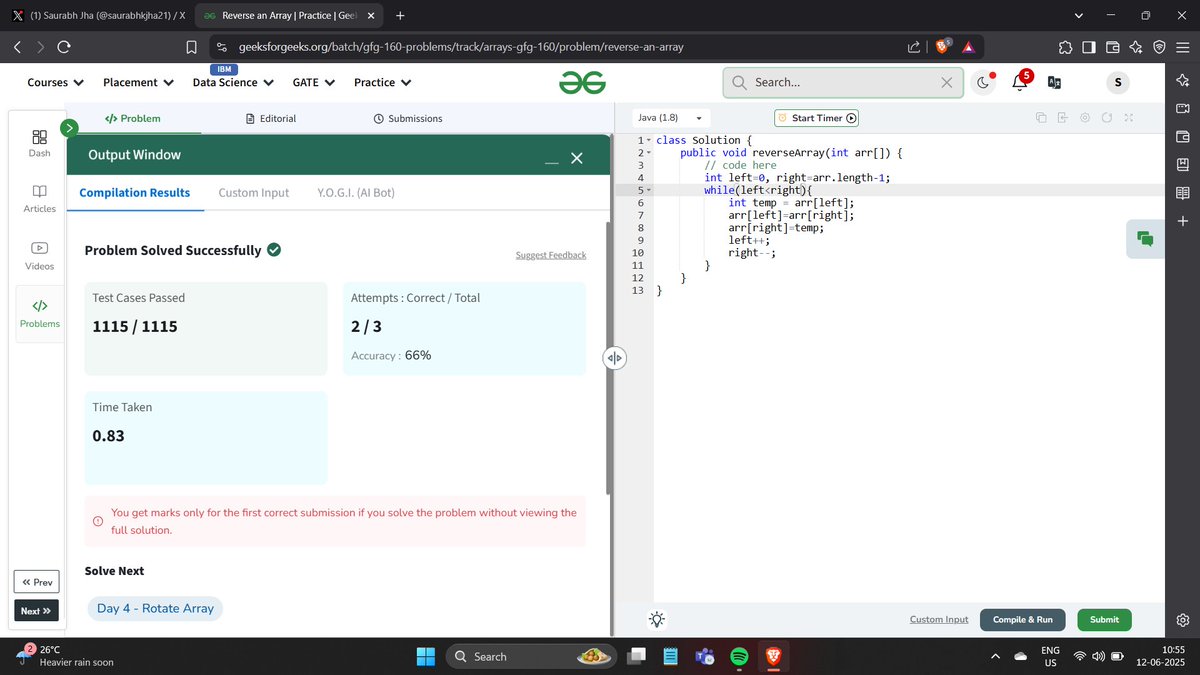Expand the Practice dropdown

(x=382, y=82)
